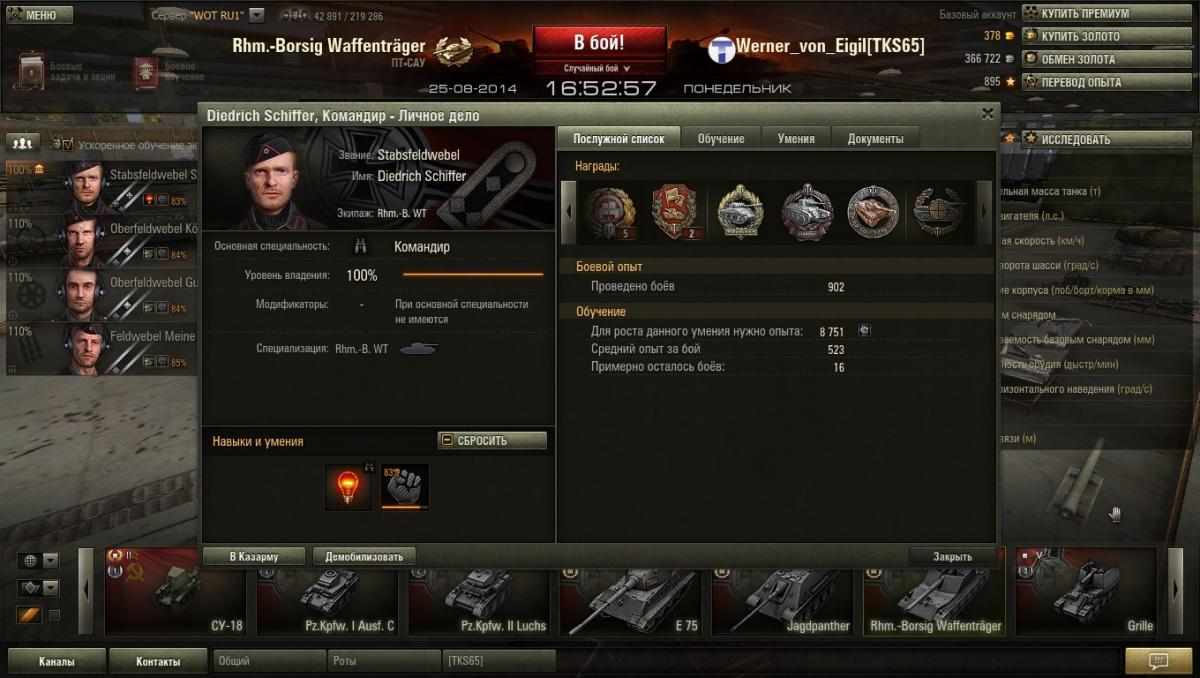This screenshot has width=1200, height=678.
Task: Click the tank icon next to Rhm.-B. WT specialization
Action: [419, 348]
